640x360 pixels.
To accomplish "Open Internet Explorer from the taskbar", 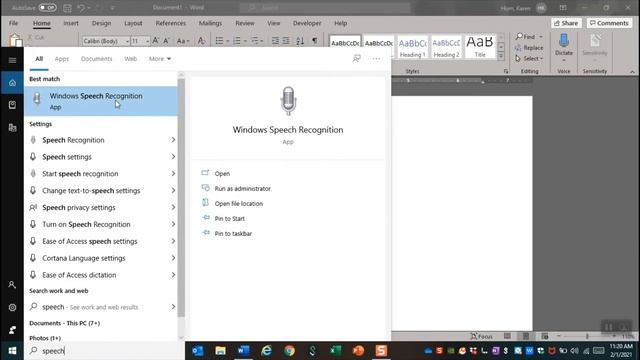I will 267,351.
